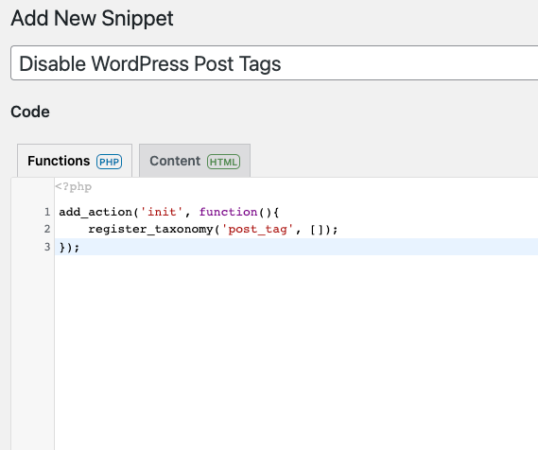The image size is (538, 450).
Task: Place cursor on the register_taxonomy line
Action: click(x=213, y=229)
